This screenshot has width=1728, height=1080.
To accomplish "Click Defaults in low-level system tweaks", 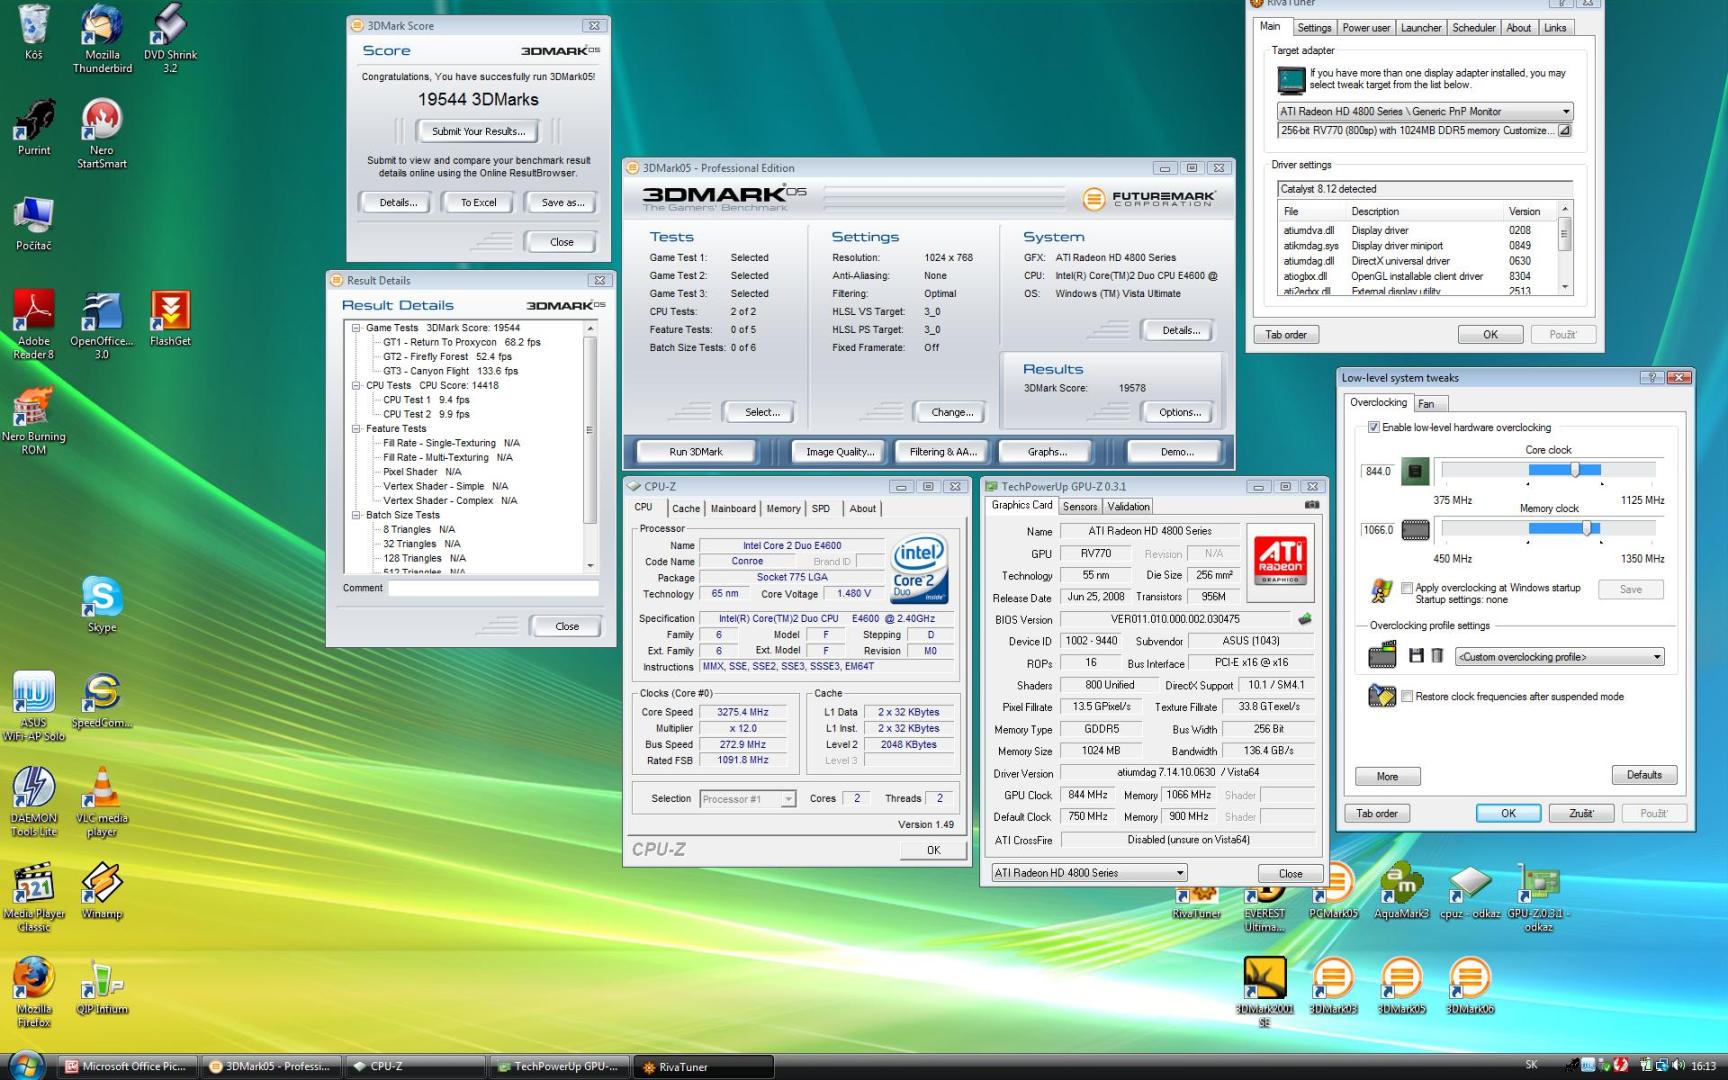I will (1644, 775).
